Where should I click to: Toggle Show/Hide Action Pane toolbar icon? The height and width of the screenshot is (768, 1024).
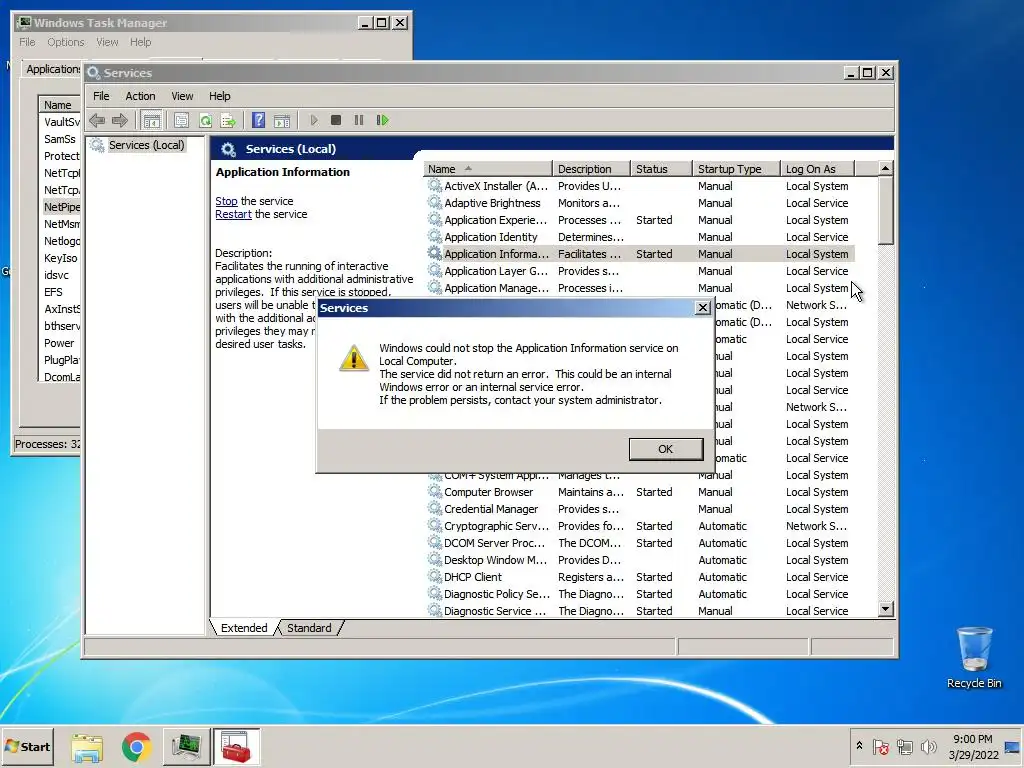(x=282, y=120)
